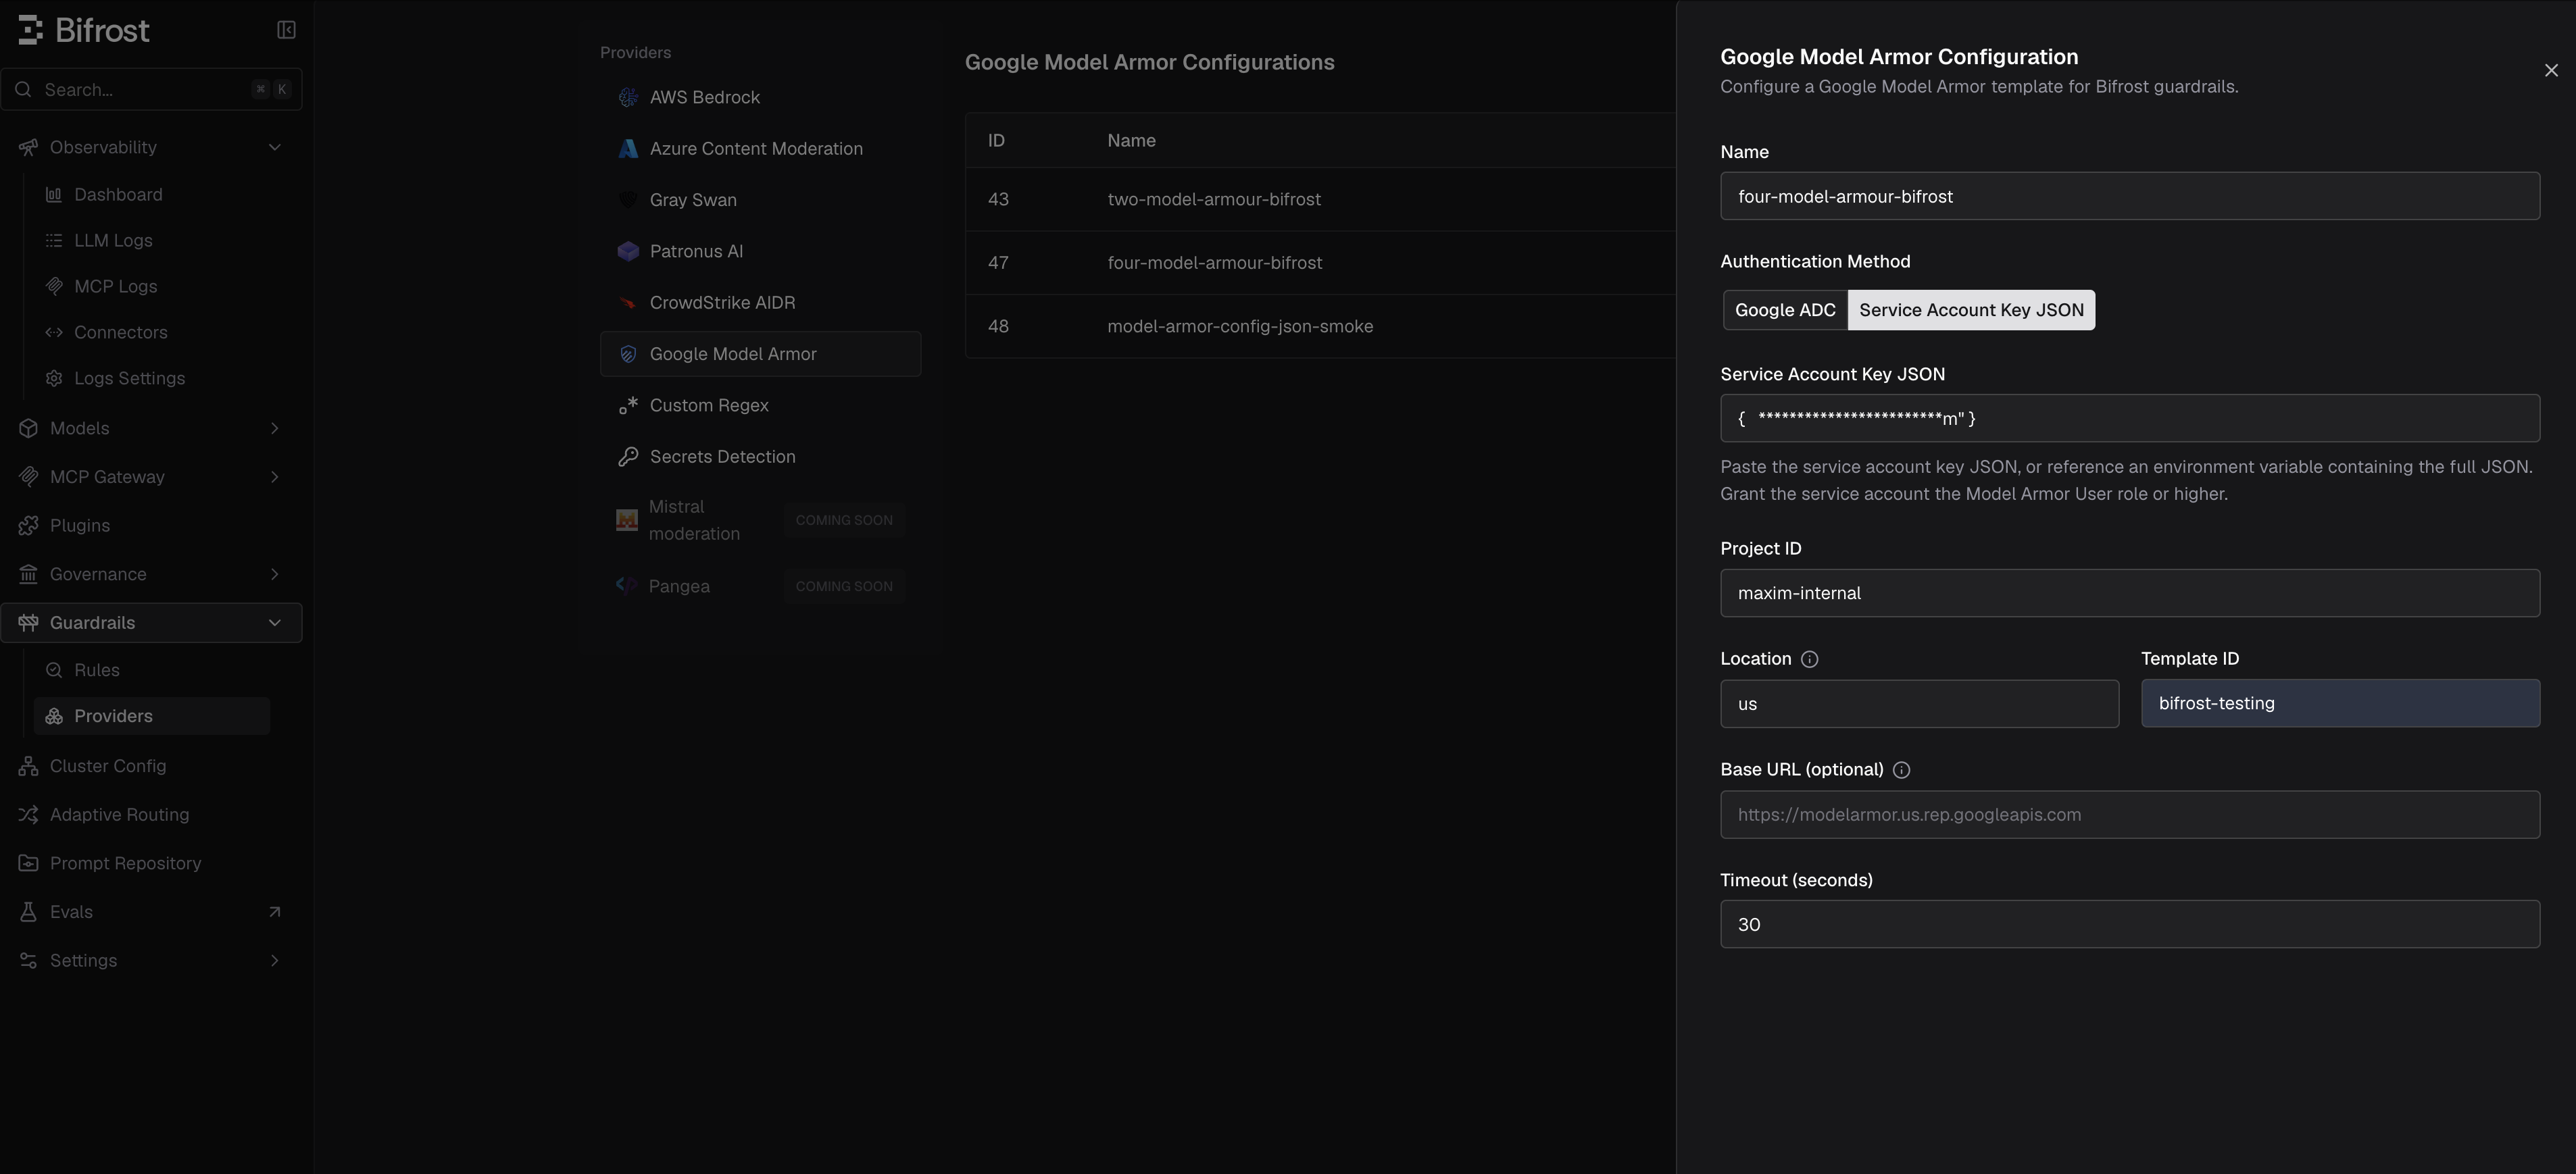
Task: Select Service Account Key JSON method
Action: click(x=1971, y=310)
